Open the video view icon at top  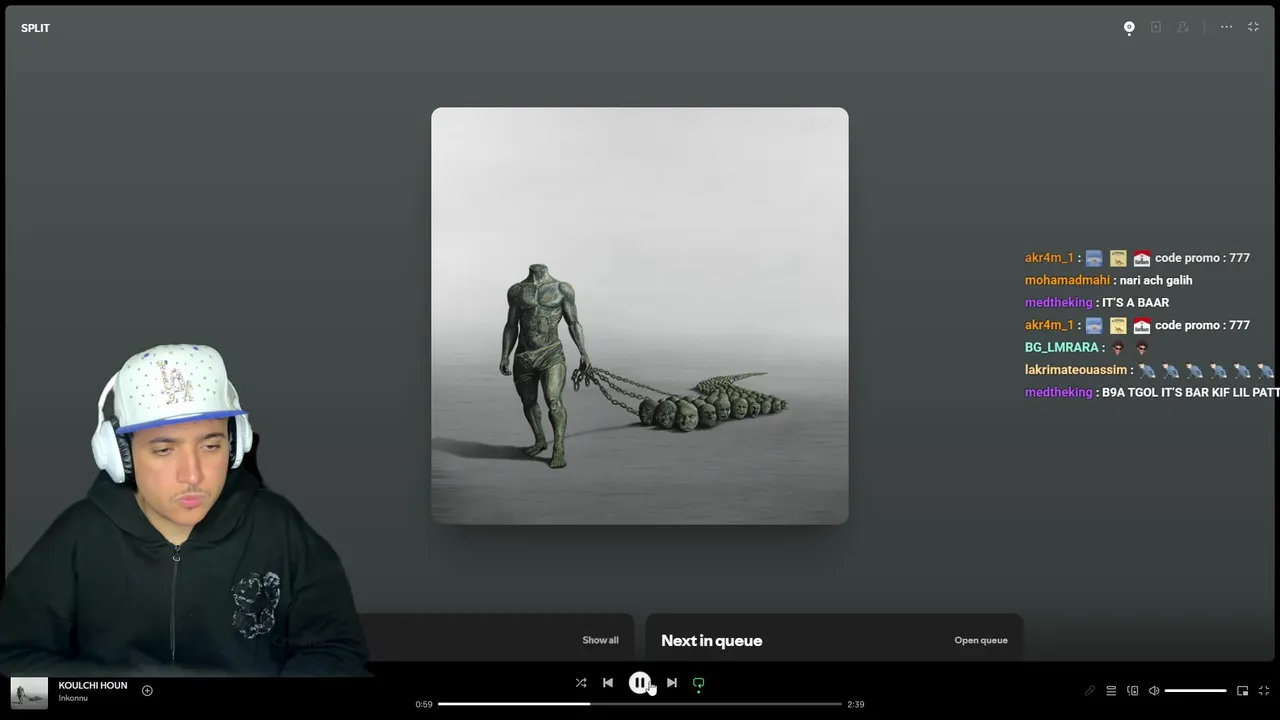pos(1156,27)
